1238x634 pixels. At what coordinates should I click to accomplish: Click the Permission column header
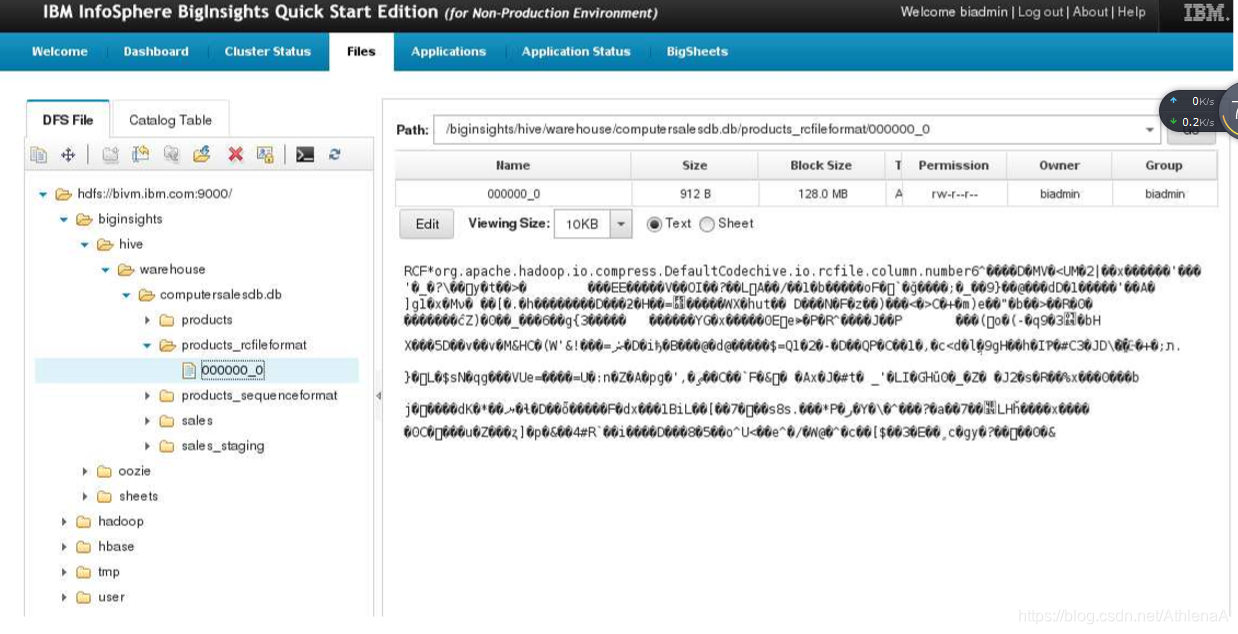click(954, 166)
